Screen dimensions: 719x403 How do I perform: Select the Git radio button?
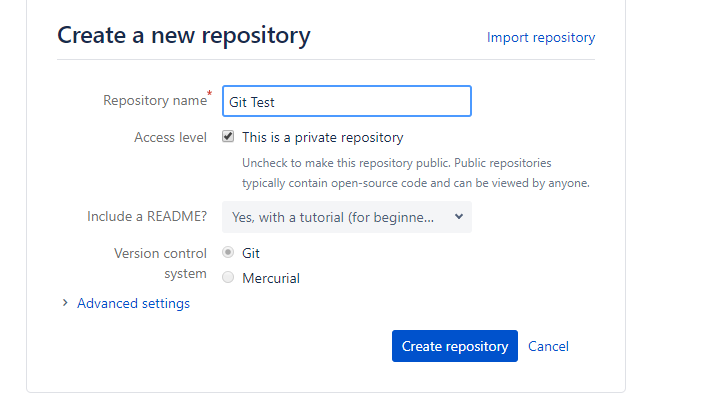coord(228,252)
